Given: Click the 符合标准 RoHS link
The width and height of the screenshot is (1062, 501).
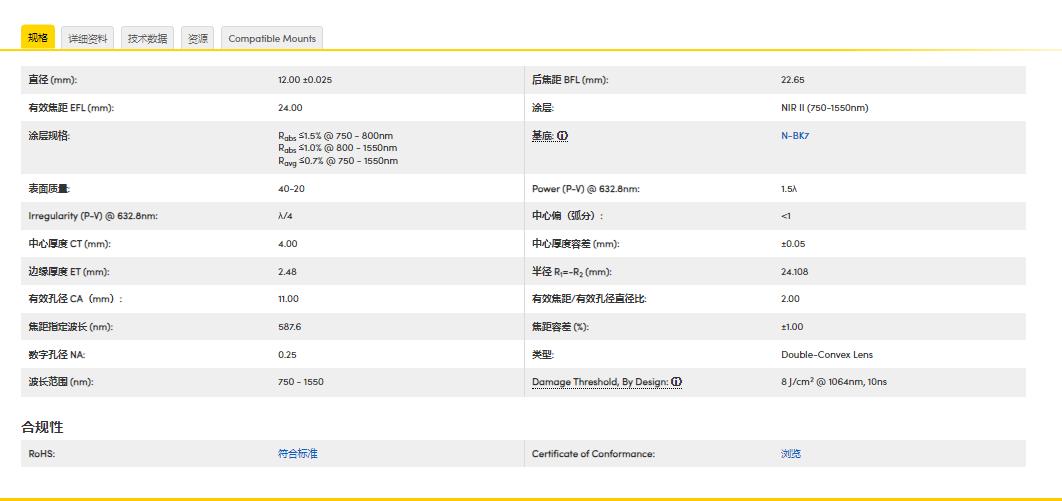Looking at the screenshot, I should [297, 454].
